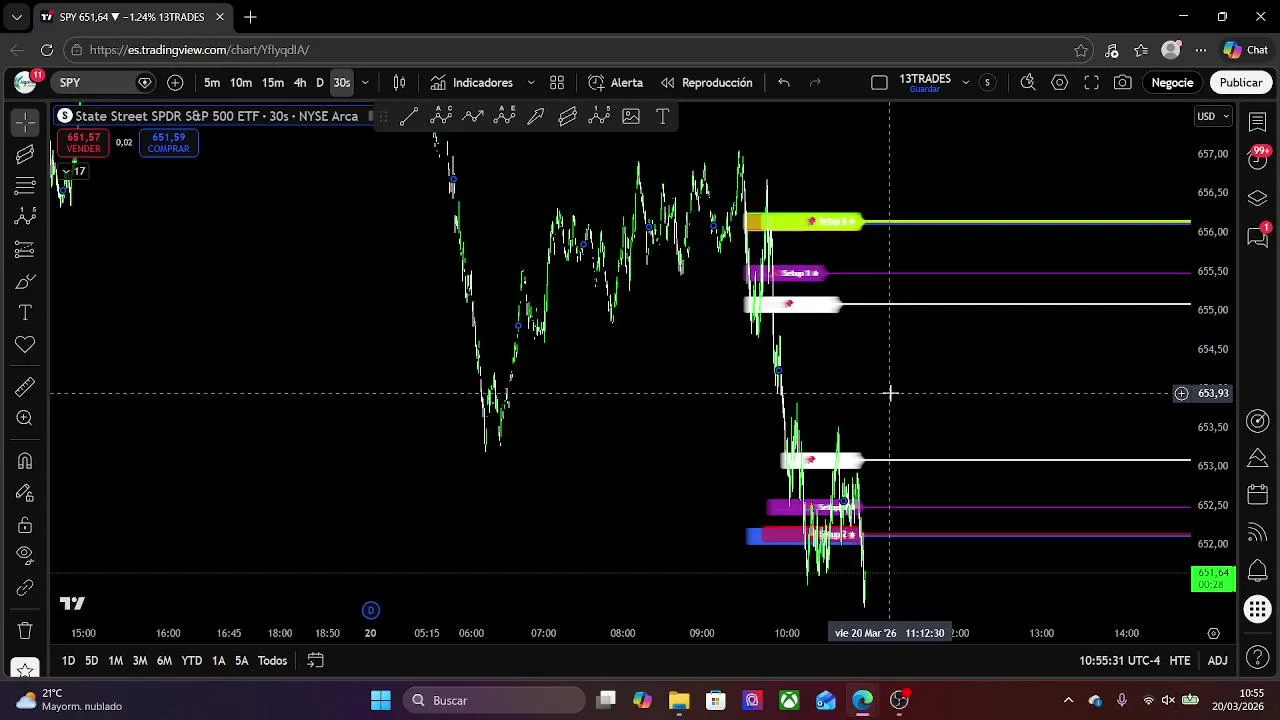Select the arrow tool in floating toolbar
The image size is (1280, 720).
[536, 117]
